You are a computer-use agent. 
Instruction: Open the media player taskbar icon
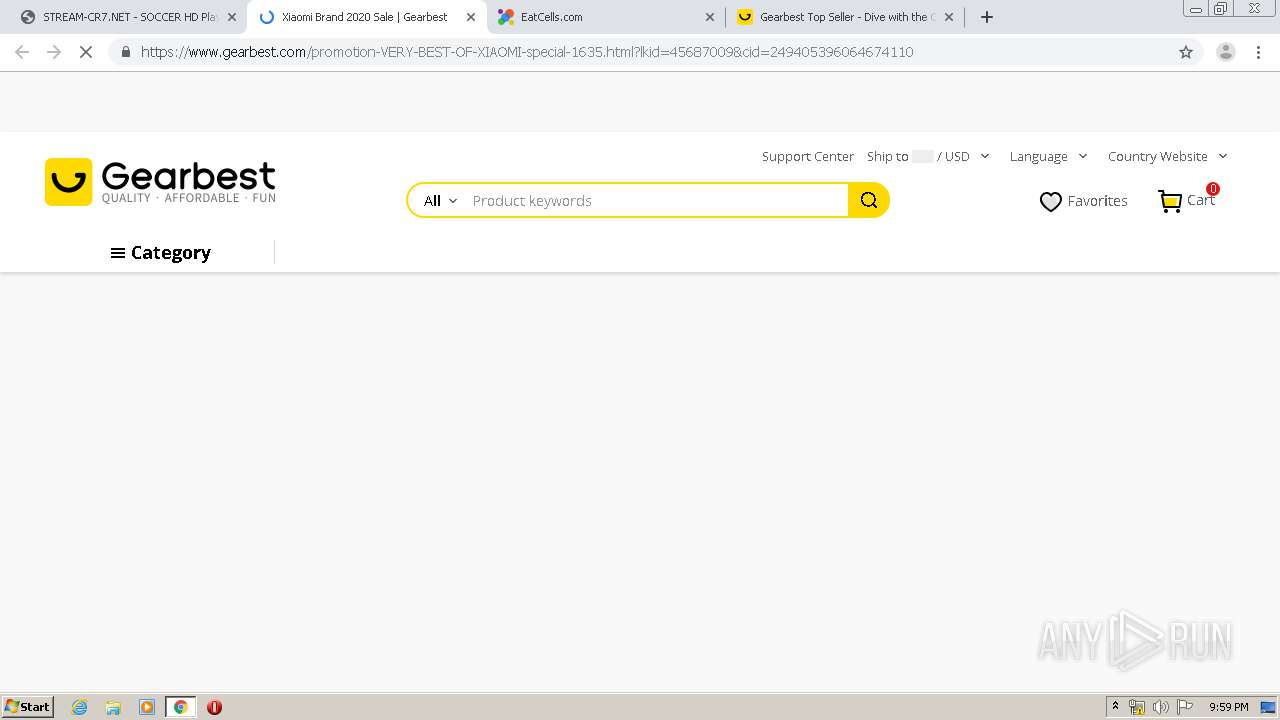[147, 707]
